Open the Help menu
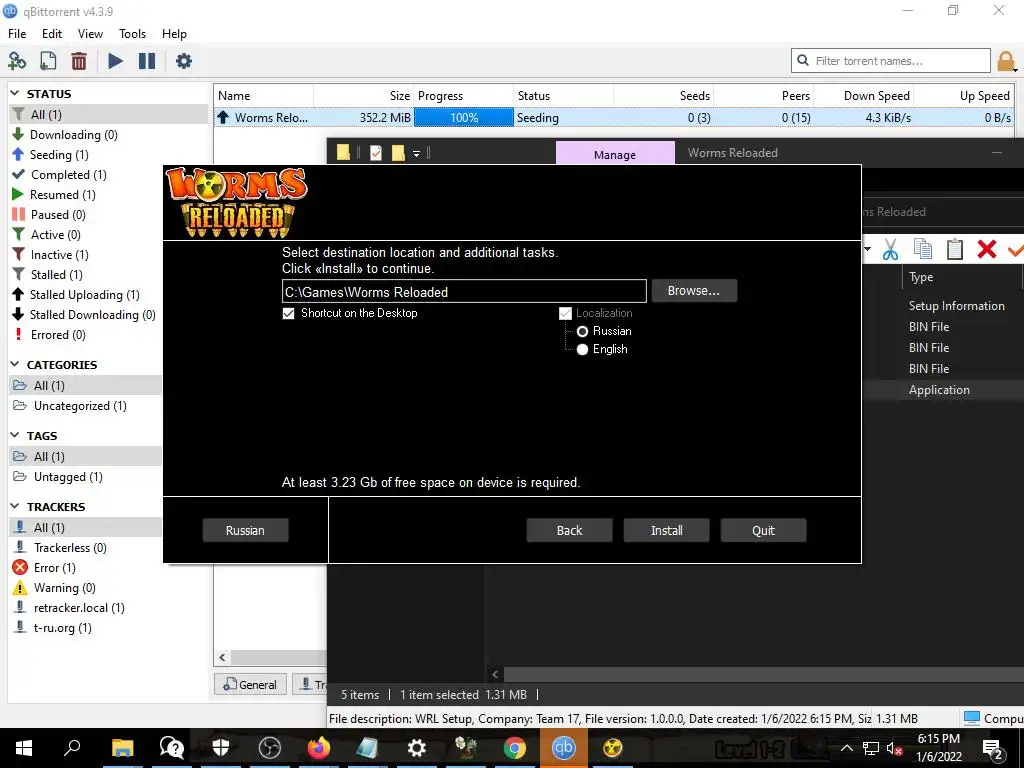Screen dimensions: 1024x768 click(174, 34)
